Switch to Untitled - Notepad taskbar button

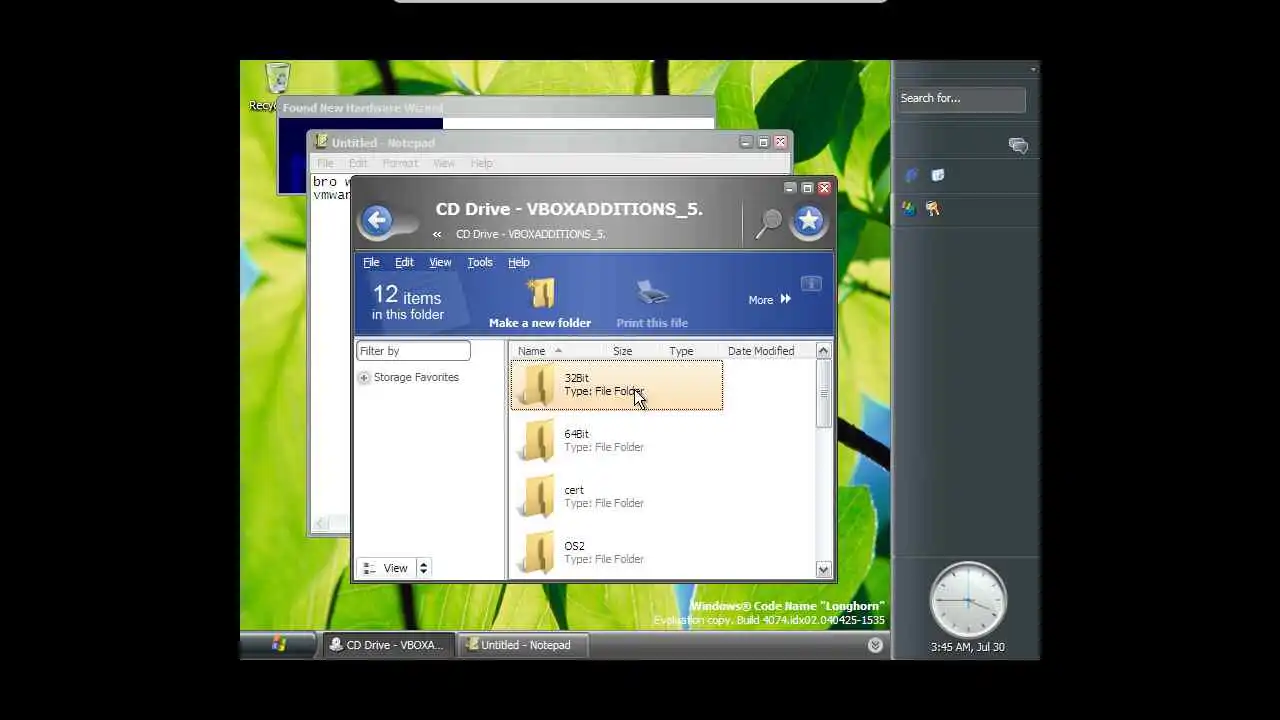click(523, 645)
